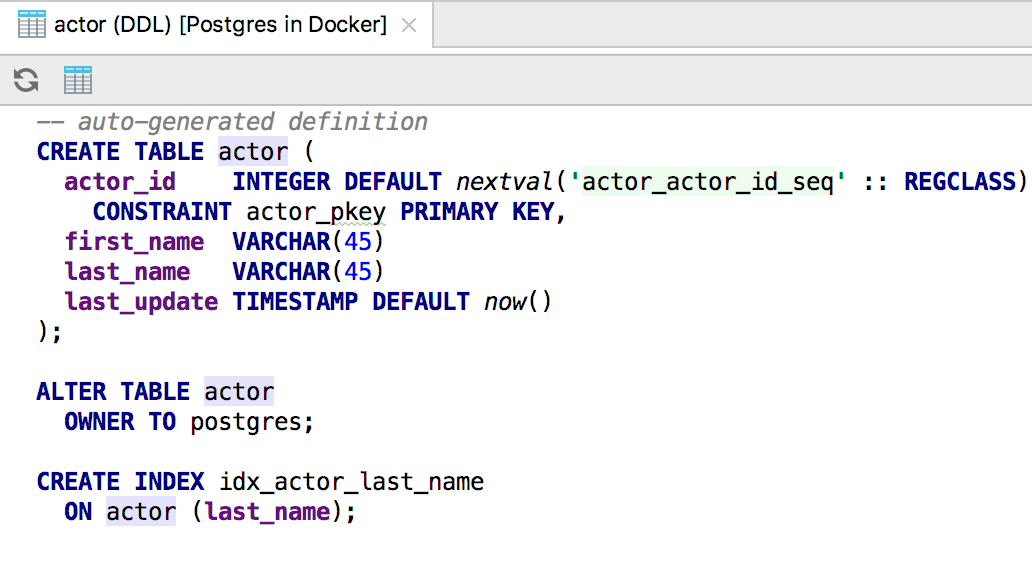Viewport: 1032px width, 564px height.
Task: Click the actor_pkey constraint name
Action: (x=316, y=212)
